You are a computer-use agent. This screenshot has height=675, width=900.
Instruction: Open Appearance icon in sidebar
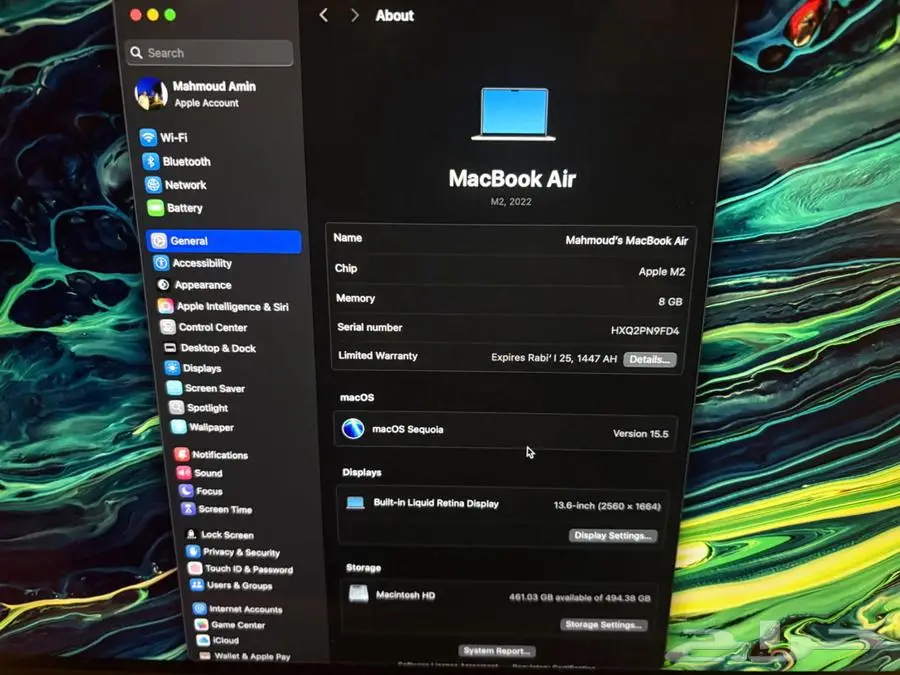click(164, 285)
